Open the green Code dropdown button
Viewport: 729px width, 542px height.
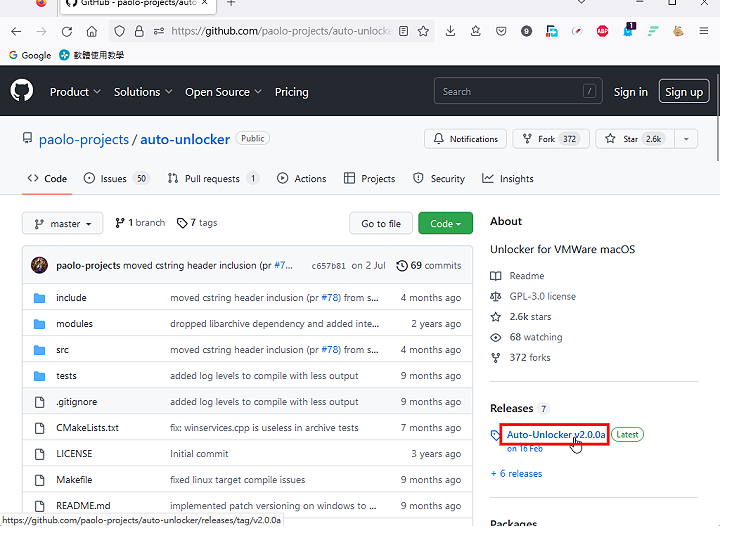point(445,224)
